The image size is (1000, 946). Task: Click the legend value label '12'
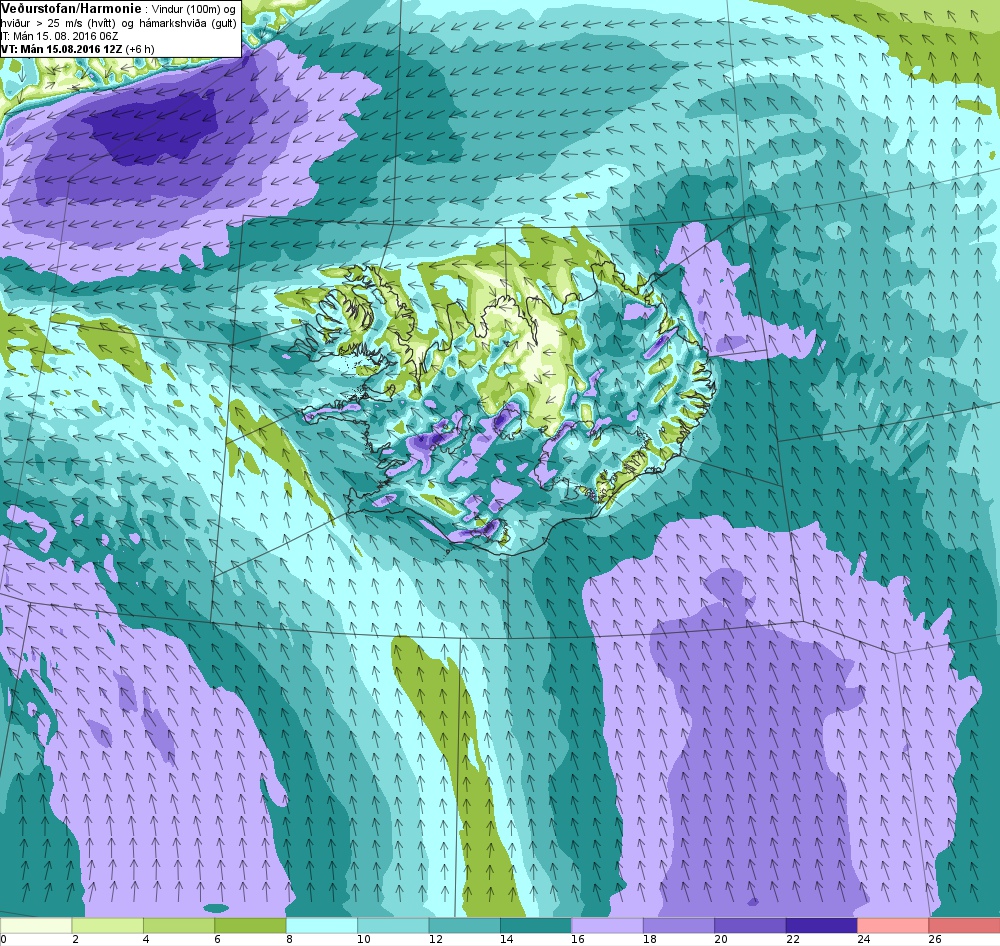[435, 939]
